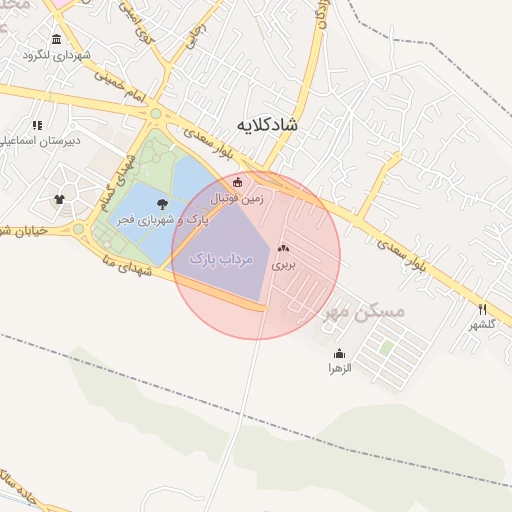This screenshot has height=512, width=512.
Task: Click the green roundabout at the park's north corner
Action: coord(156,114)
